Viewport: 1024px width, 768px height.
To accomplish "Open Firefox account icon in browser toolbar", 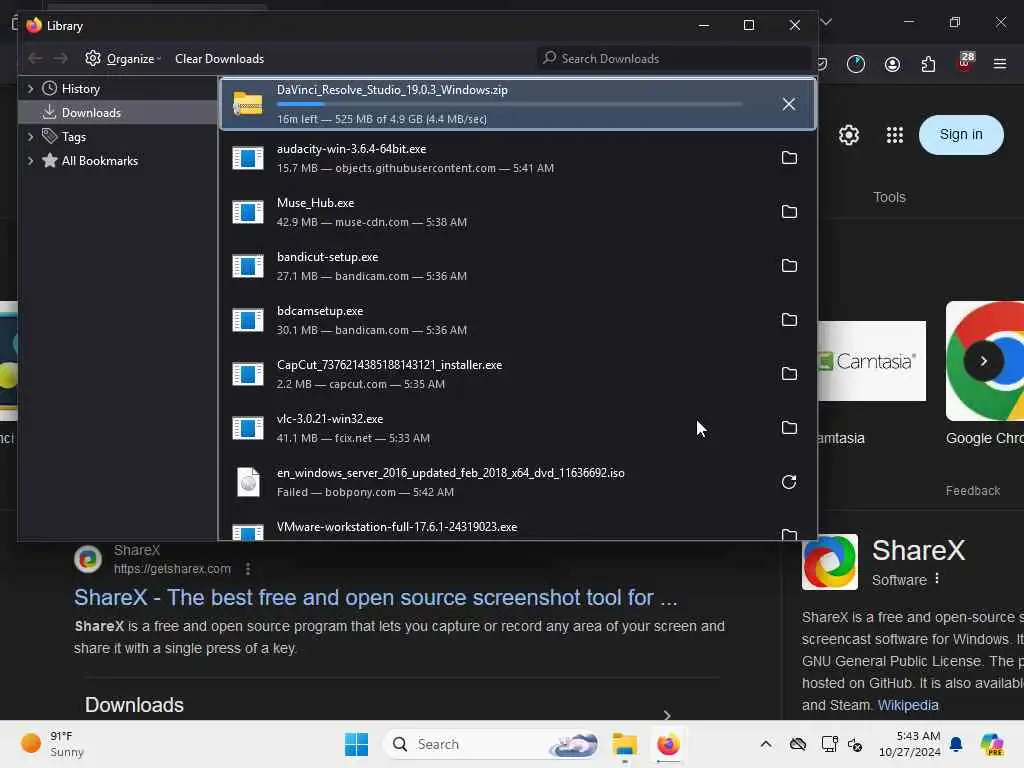I will pyautogui.click(x=892, y=64).
